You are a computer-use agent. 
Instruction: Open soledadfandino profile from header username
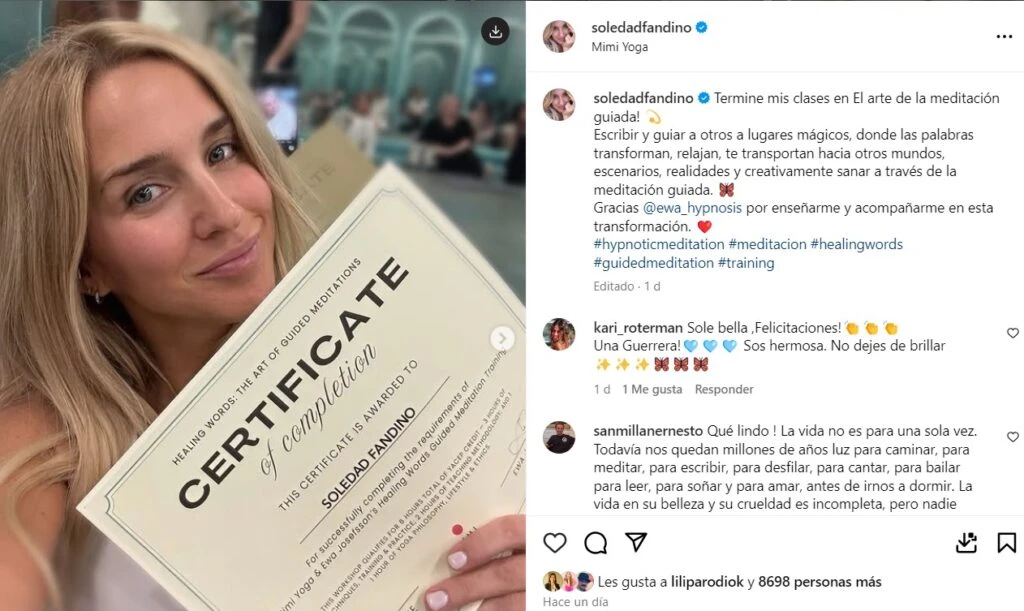[x=641, y=27]
